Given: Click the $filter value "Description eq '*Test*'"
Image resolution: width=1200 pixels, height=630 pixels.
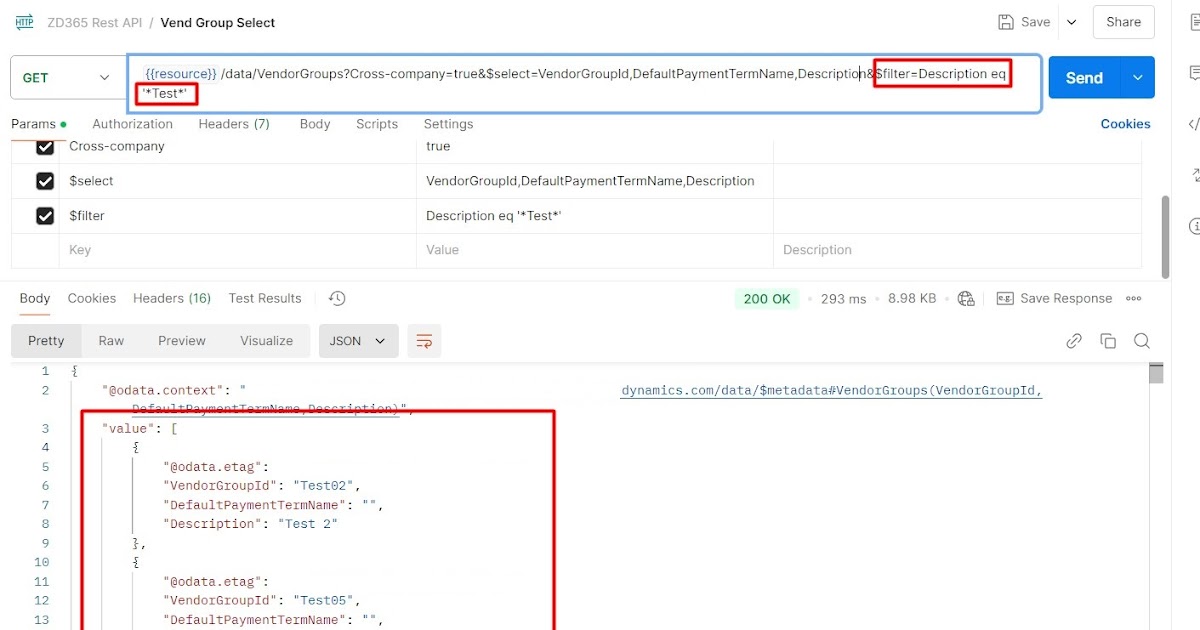Looking at the screenshot, I should point(494,216).
